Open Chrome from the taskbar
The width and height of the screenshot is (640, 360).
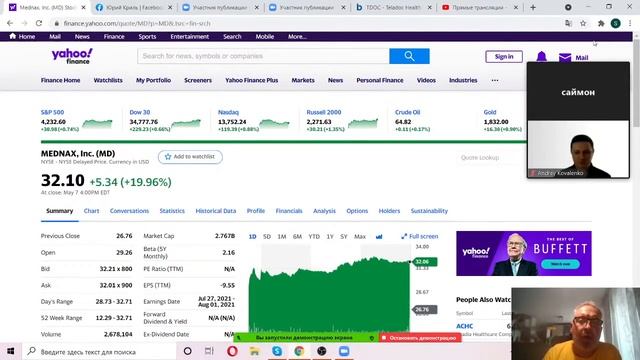point(299,351)
